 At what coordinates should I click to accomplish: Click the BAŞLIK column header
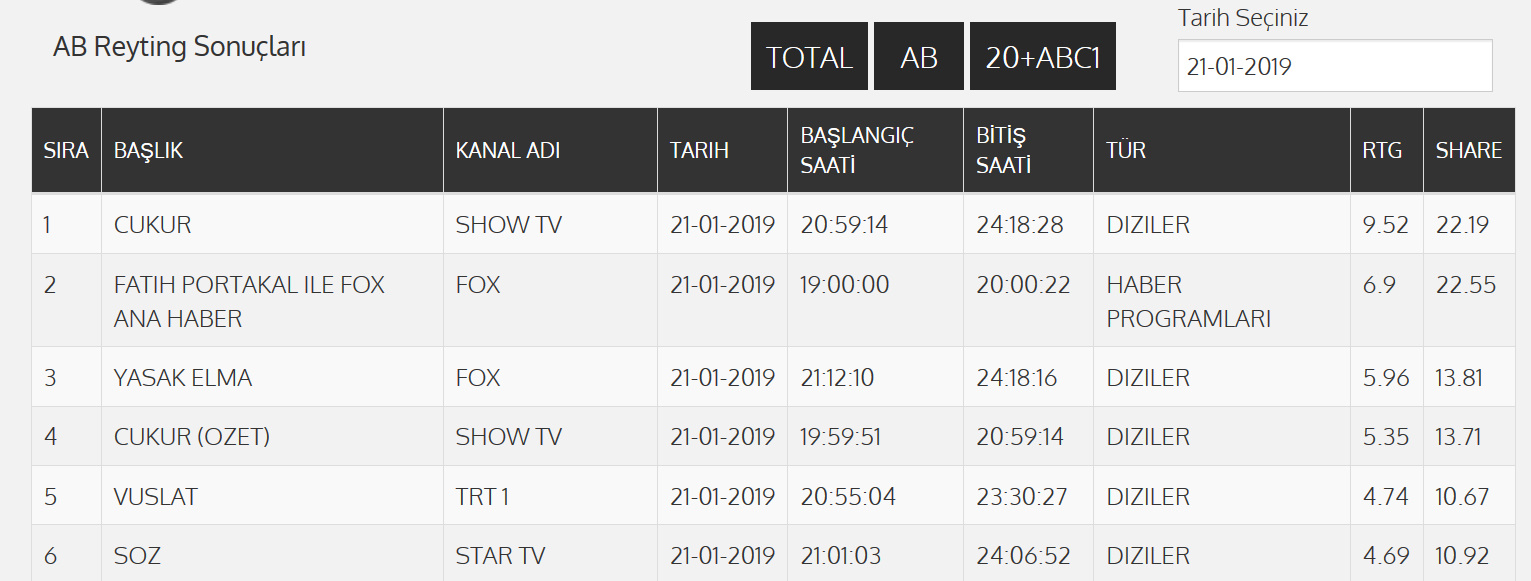148,150
